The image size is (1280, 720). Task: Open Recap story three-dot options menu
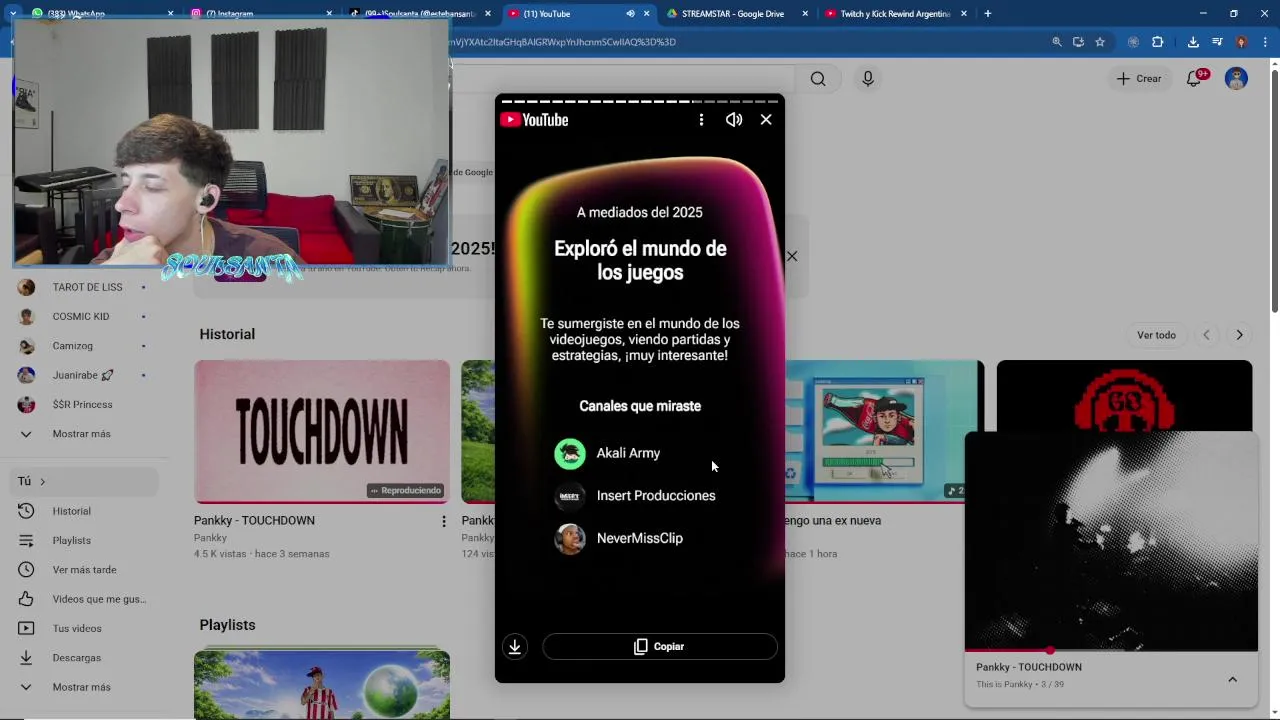pos(701,119)
